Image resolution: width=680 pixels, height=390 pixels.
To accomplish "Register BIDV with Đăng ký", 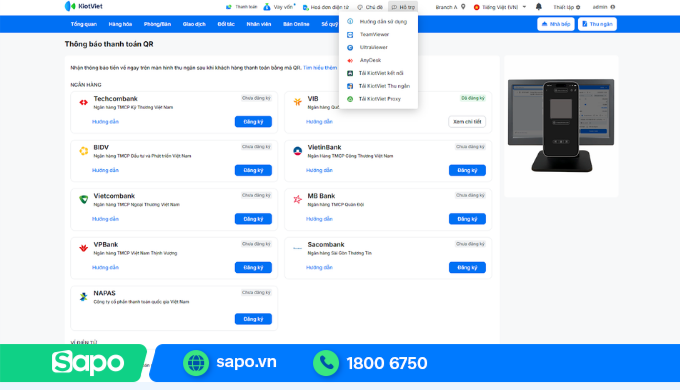I will (253, 170).
